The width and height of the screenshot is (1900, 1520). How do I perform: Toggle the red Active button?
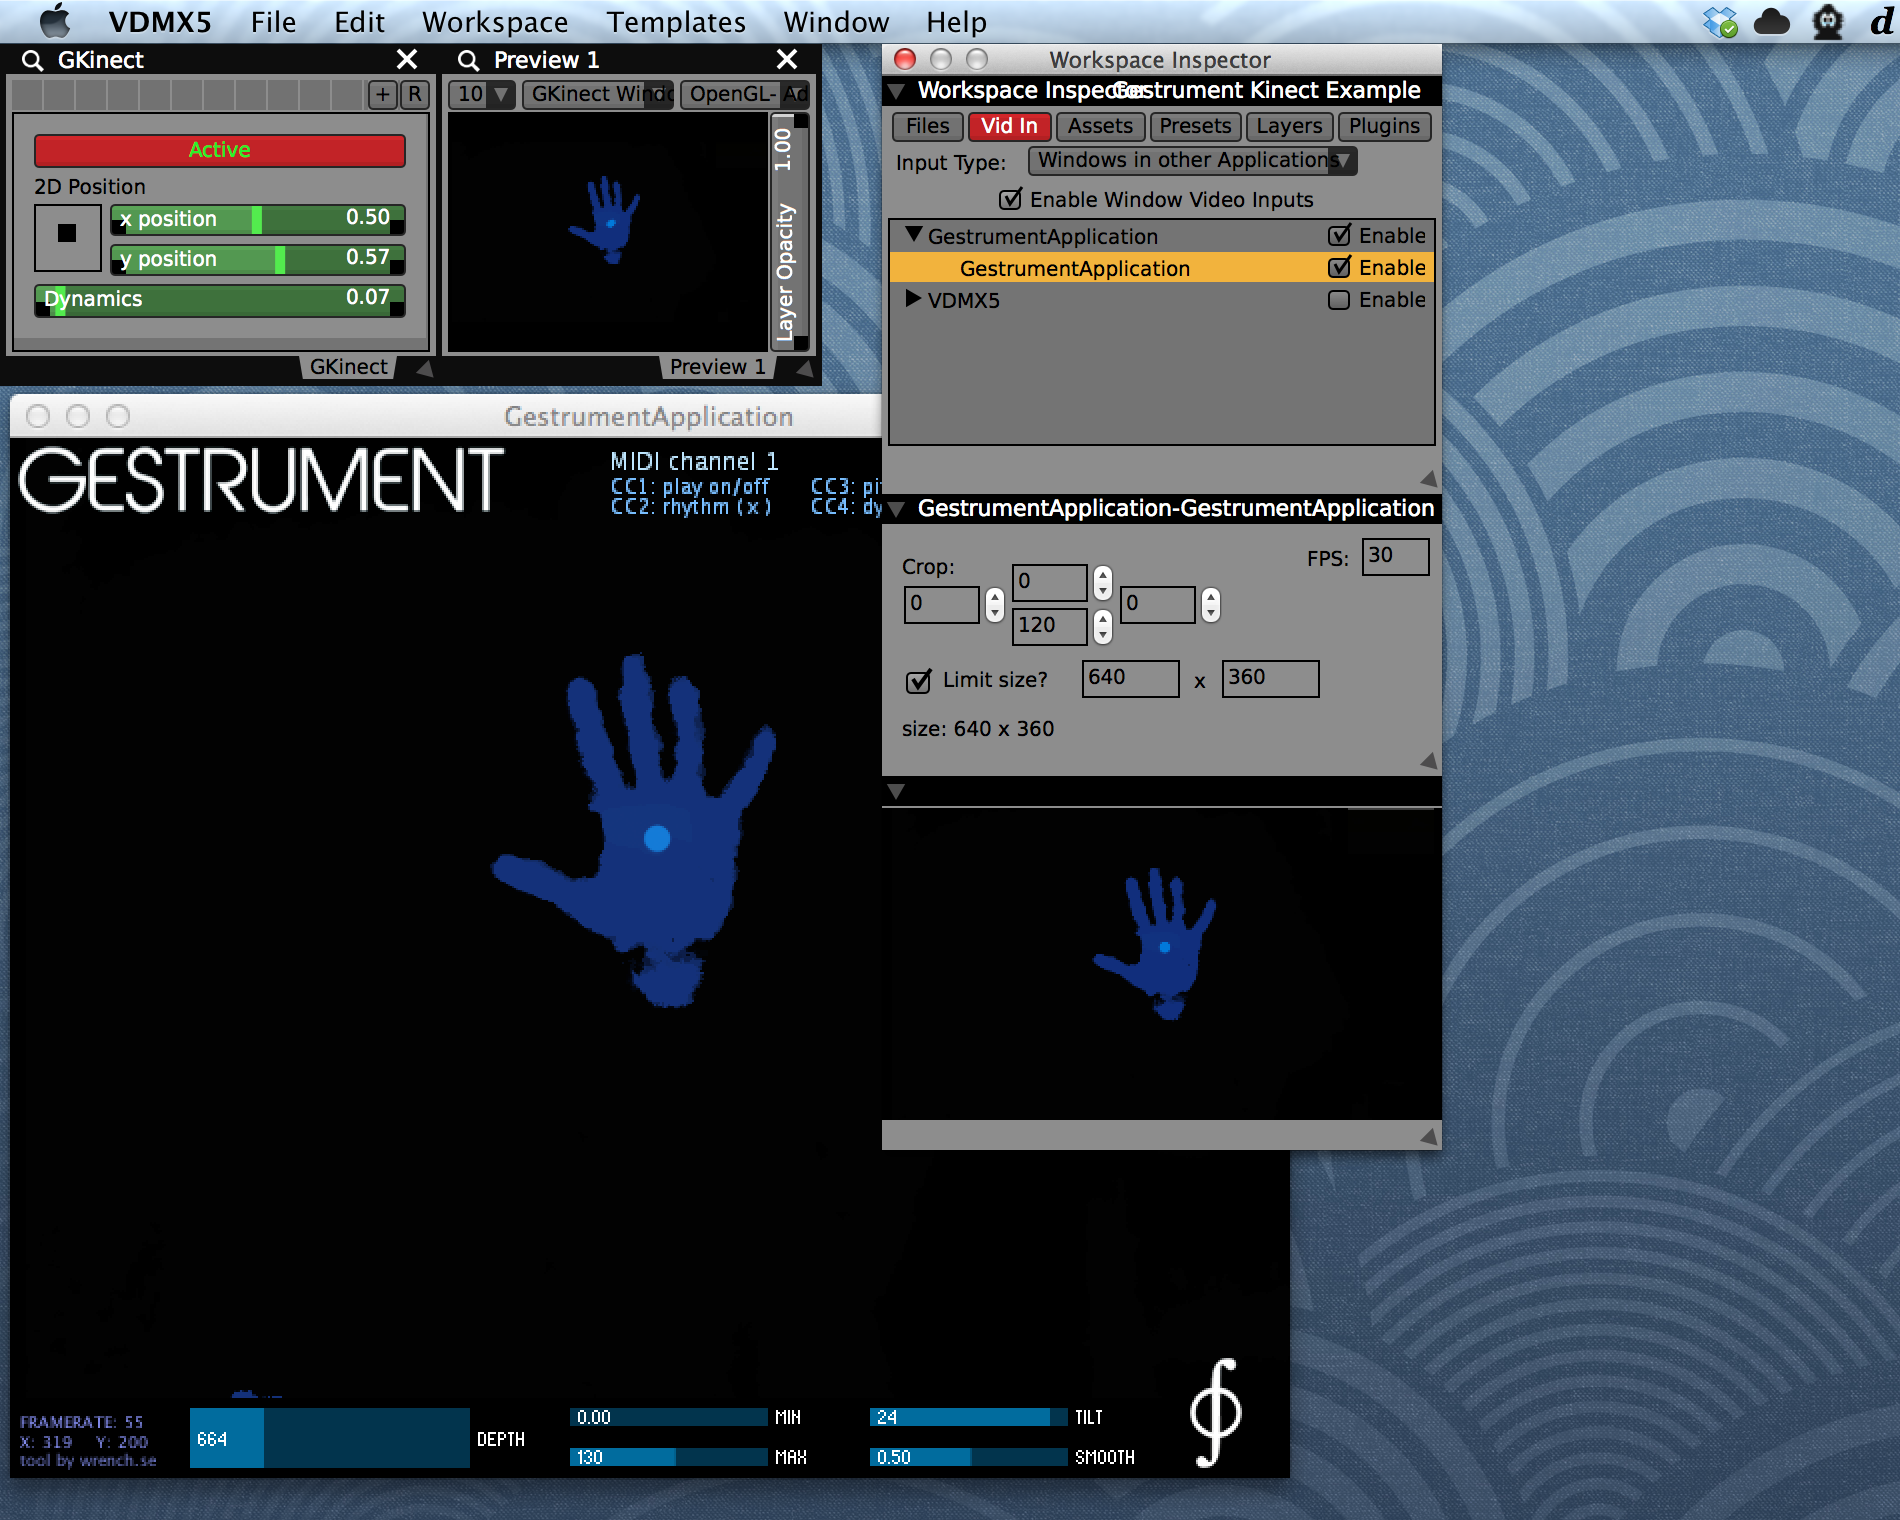(x=220, y=150)
